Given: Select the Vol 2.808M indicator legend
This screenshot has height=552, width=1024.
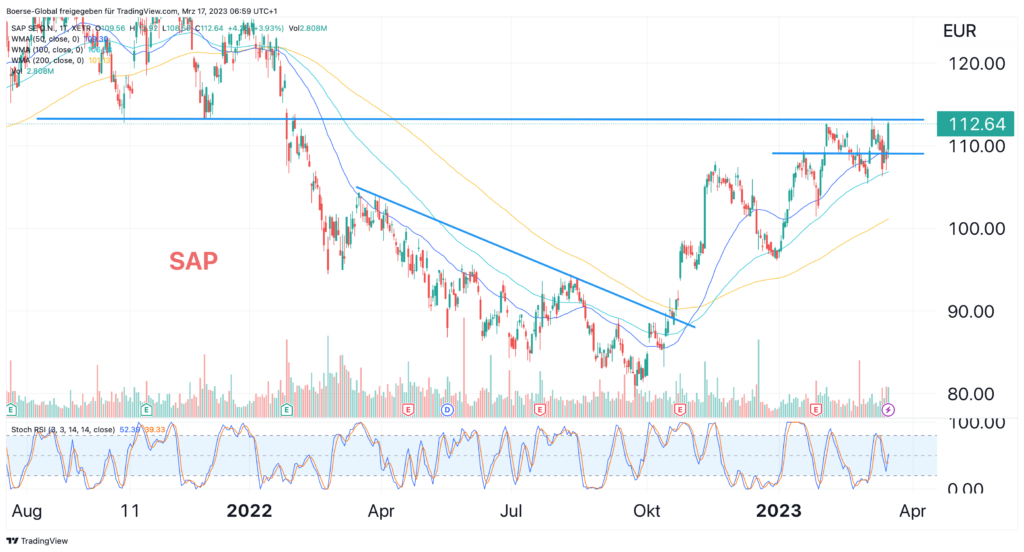Looking at the screenshot, I should (33, 71).
